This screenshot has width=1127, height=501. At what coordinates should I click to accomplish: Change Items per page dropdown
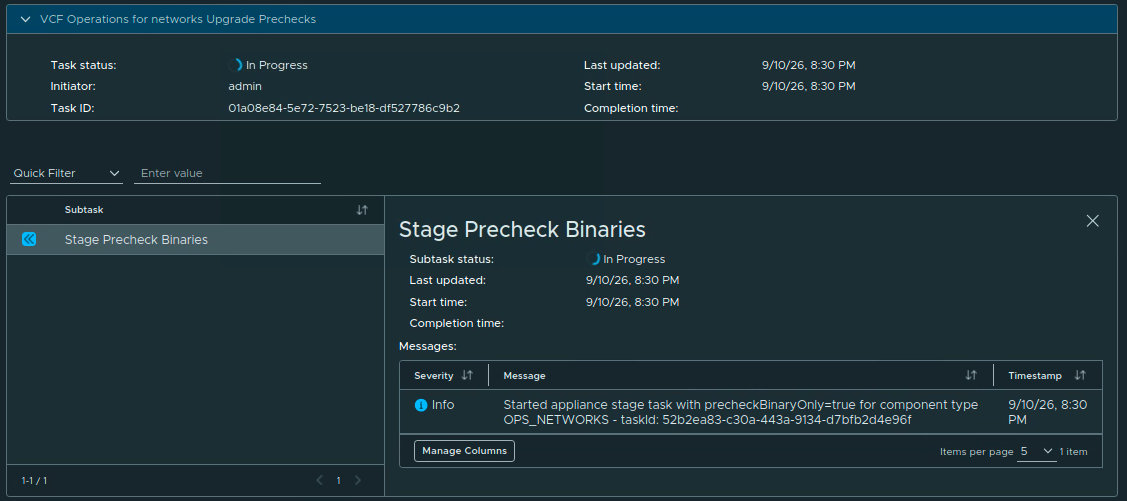(x=1036, y=451)
